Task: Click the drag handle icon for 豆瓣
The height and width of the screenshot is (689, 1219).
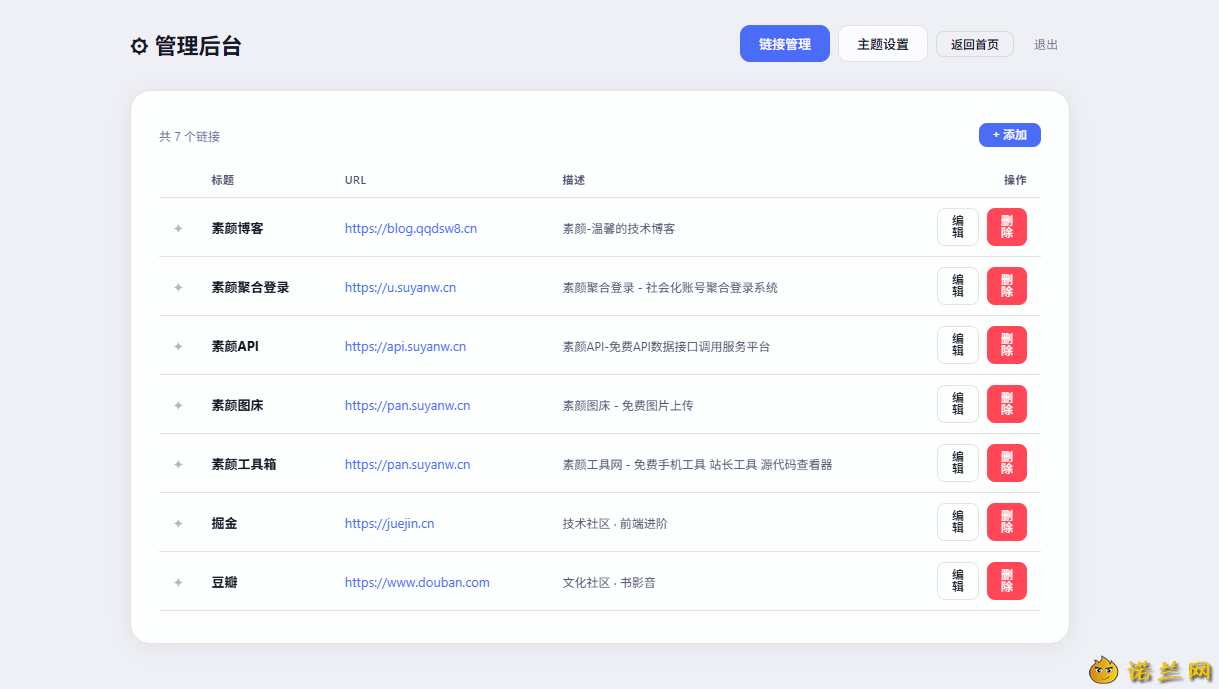Action: point(178,582)
